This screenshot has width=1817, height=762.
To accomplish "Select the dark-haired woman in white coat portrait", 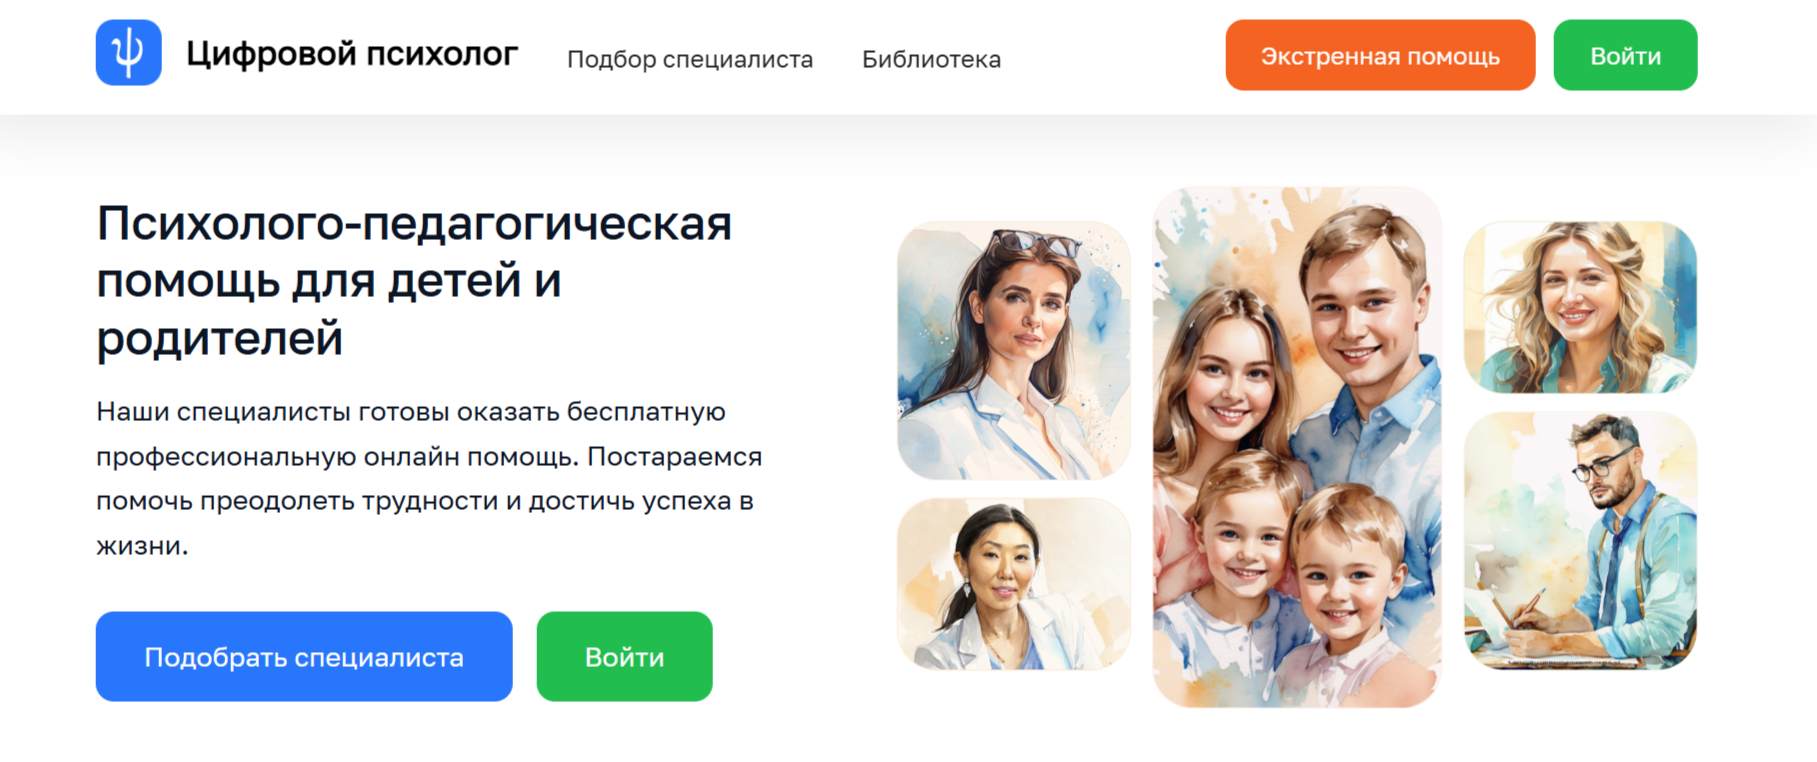I will 1014,584.
